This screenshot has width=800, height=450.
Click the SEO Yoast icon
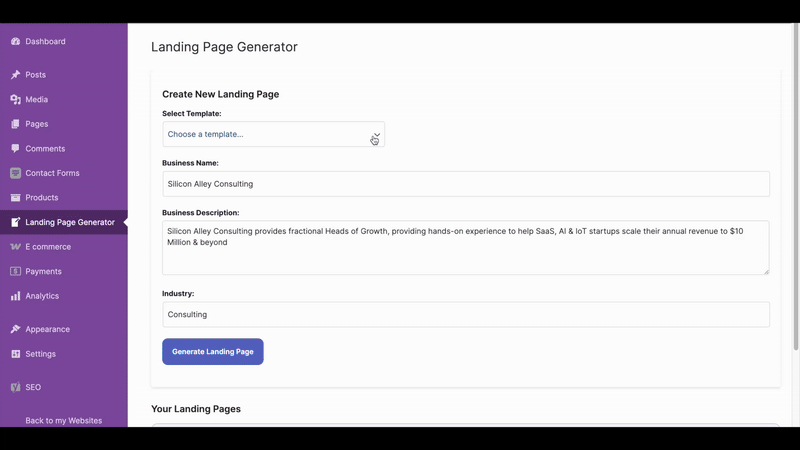point(15,387)
